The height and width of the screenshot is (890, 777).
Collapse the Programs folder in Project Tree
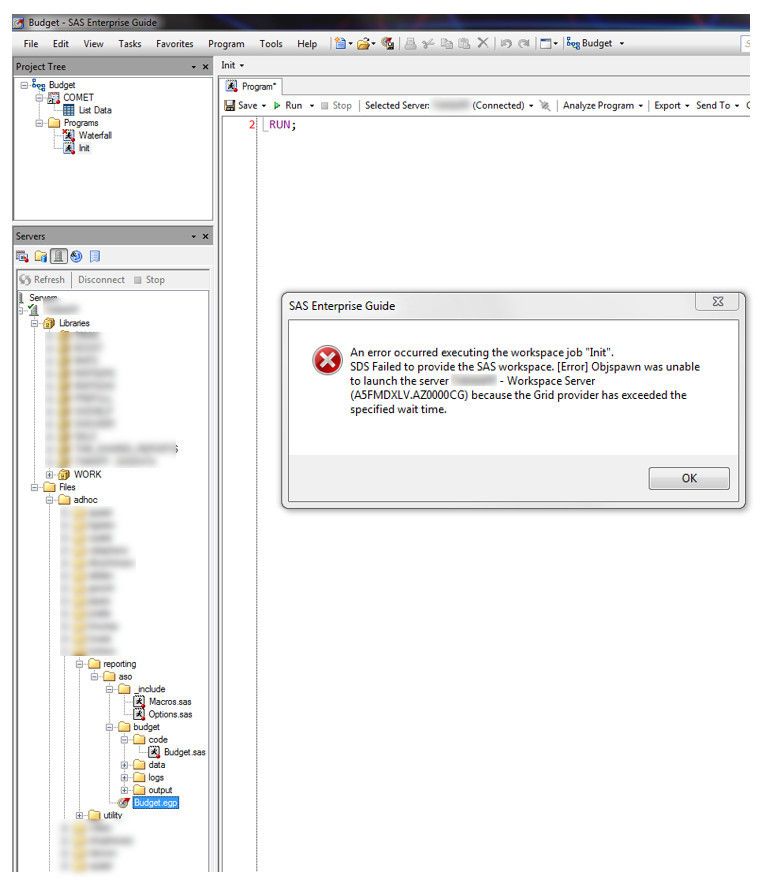click(x=39, y=123)
